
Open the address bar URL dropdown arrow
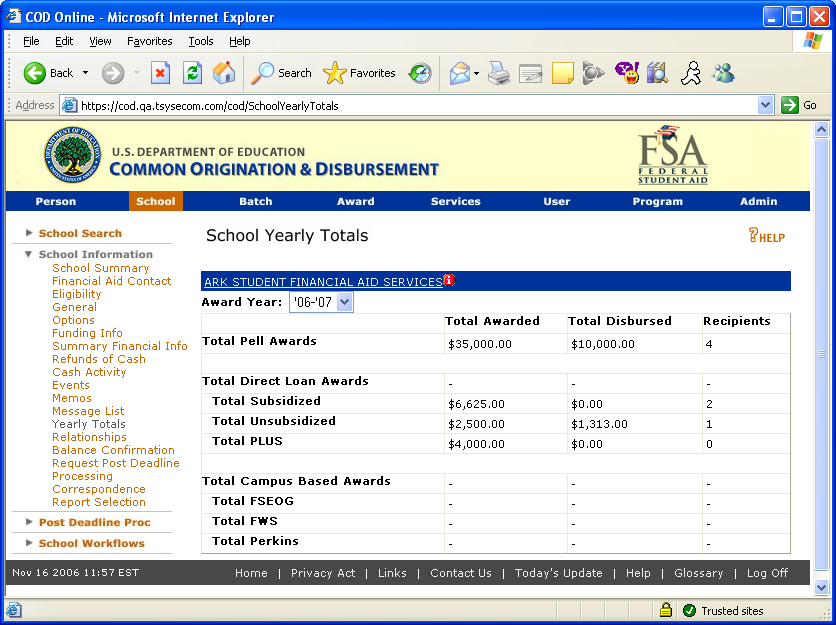point(765,105)
